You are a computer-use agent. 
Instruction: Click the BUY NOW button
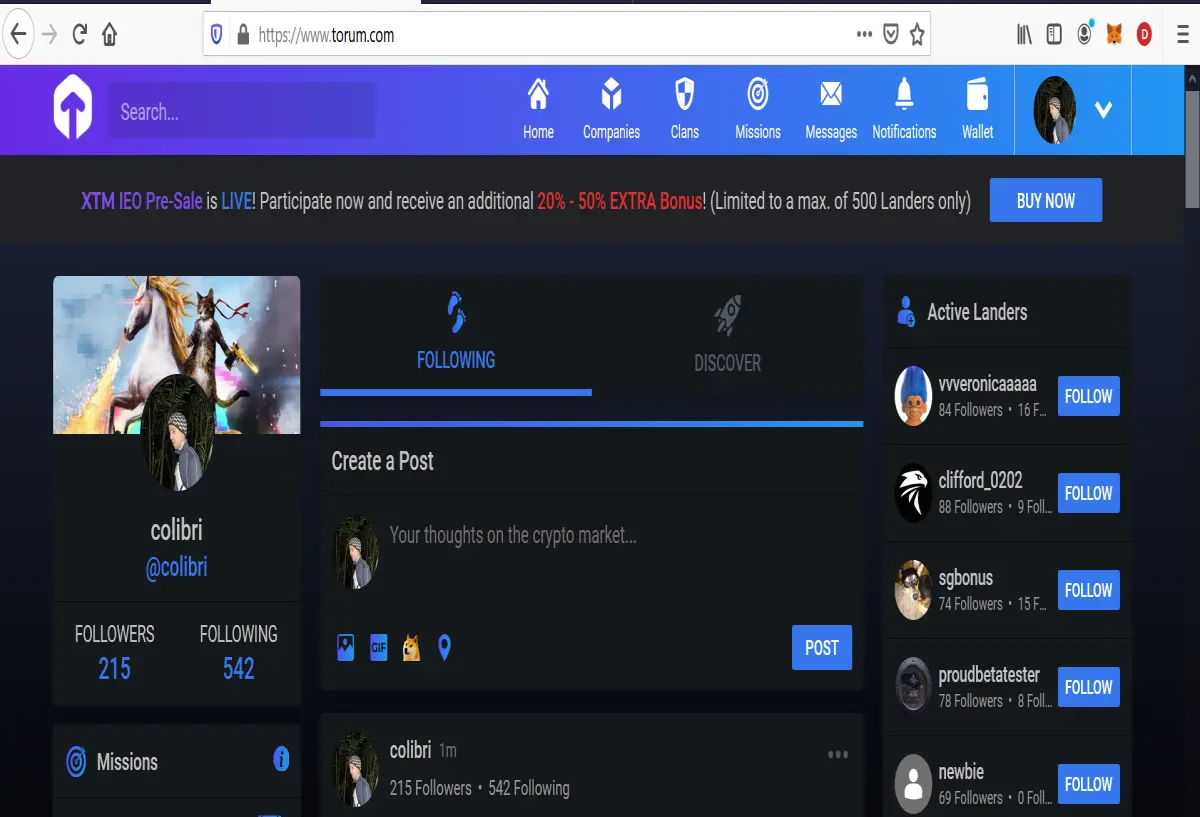point(1046,200)
